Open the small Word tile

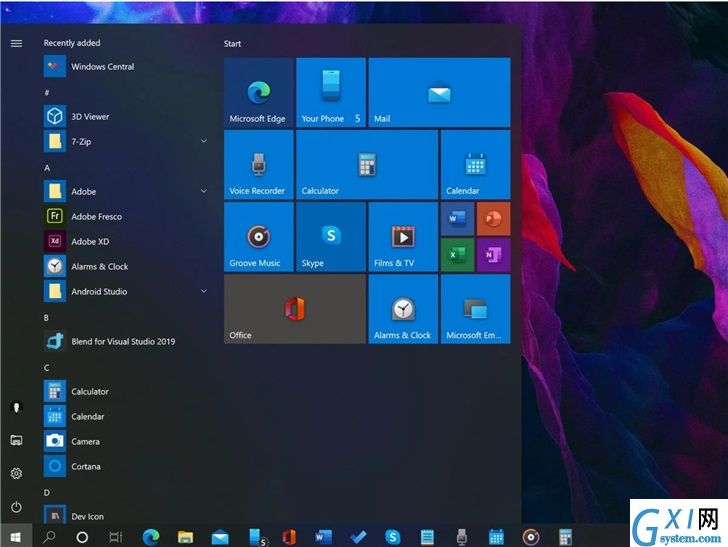coord(457,219)
